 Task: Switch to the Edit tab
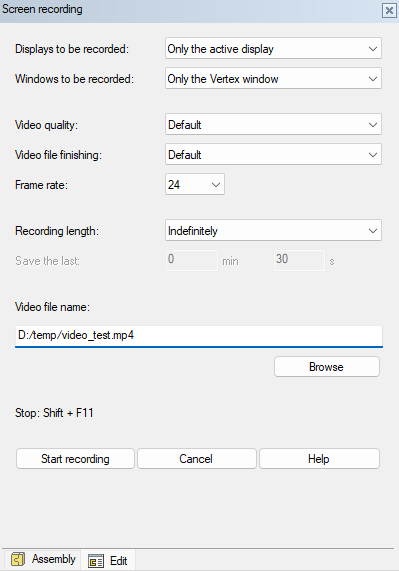click(x=108, y=560)
